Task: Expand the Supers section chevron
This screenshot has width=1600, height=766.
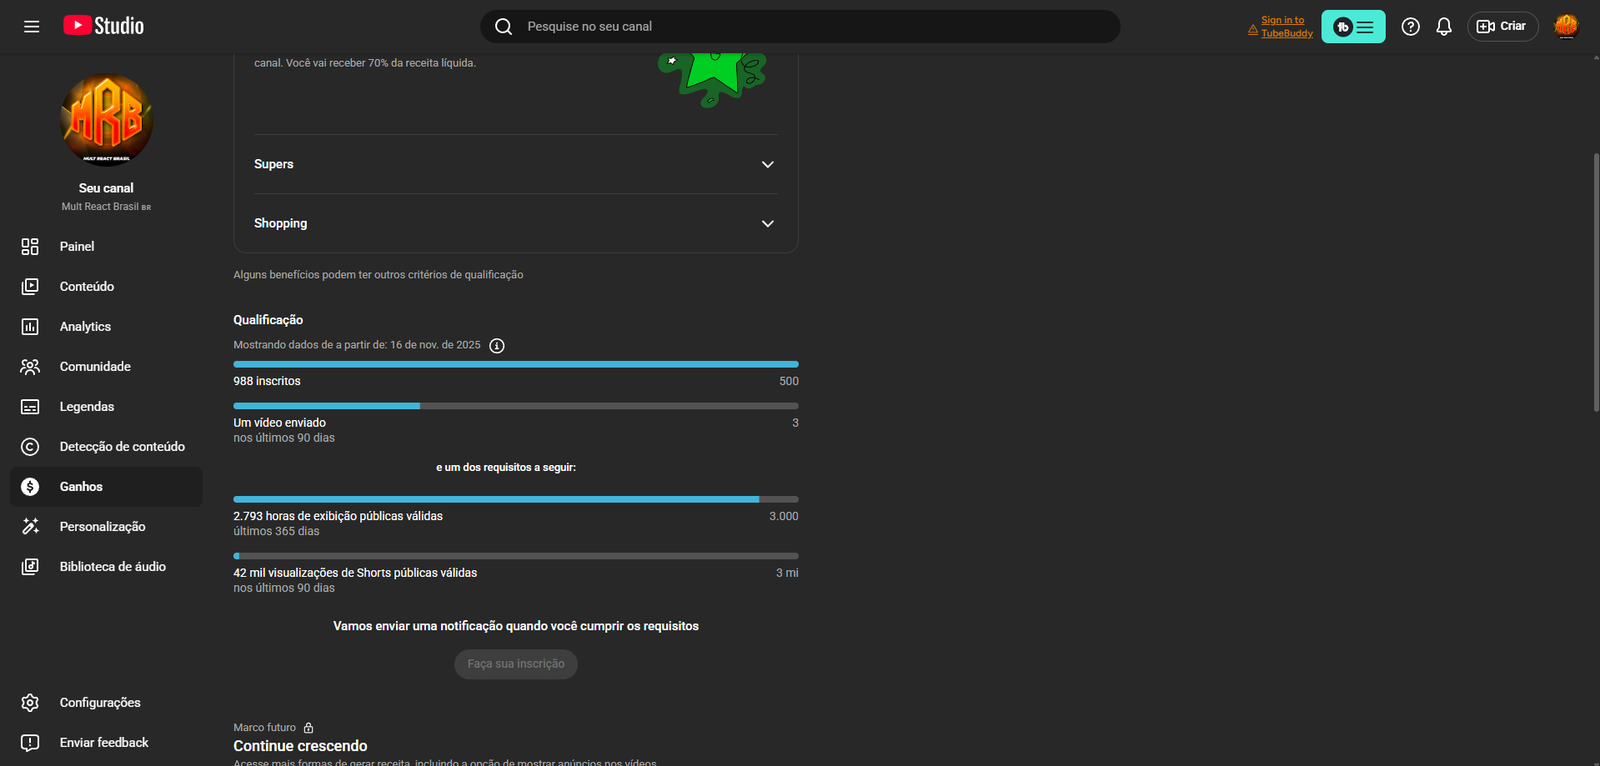Action: (768, 164)
